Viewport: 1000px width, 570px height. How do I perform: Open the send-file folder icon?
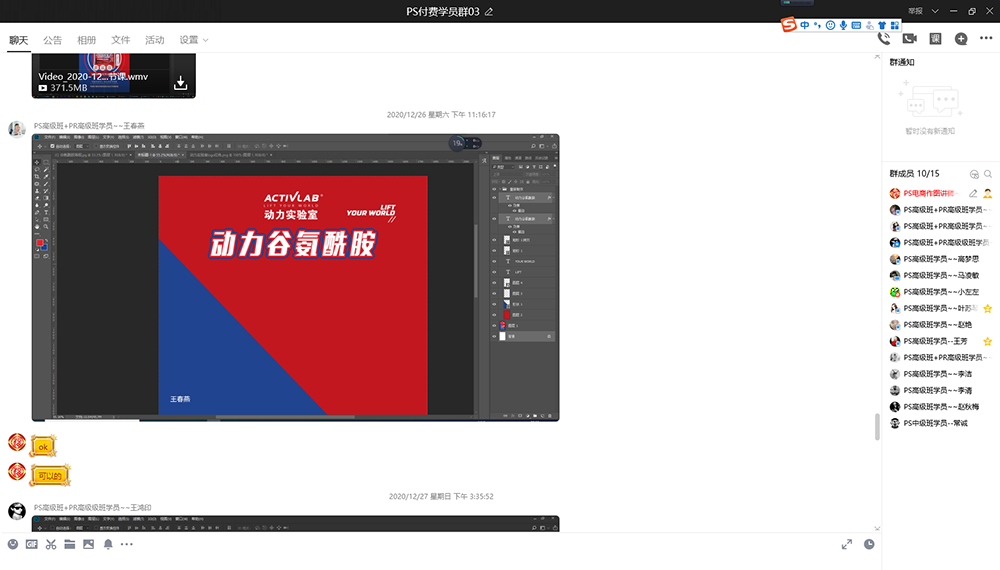tap(70, 544)
